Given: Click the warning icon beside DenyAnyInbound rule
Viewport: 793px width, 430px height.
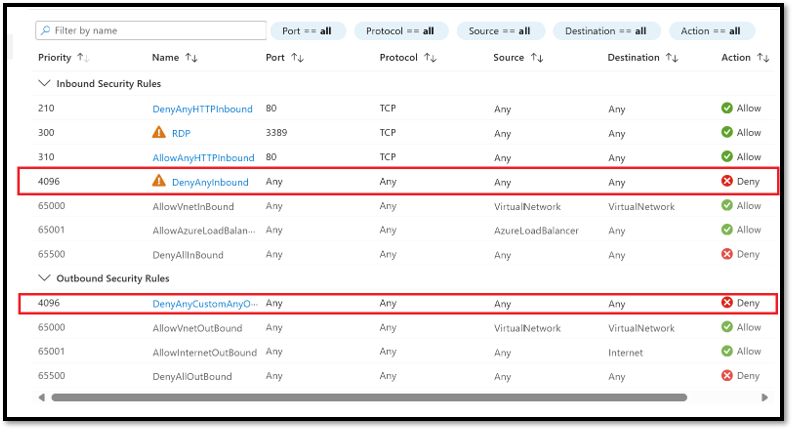Looking at the screenshot, I should pyautogui.click(x=158, y=181).
